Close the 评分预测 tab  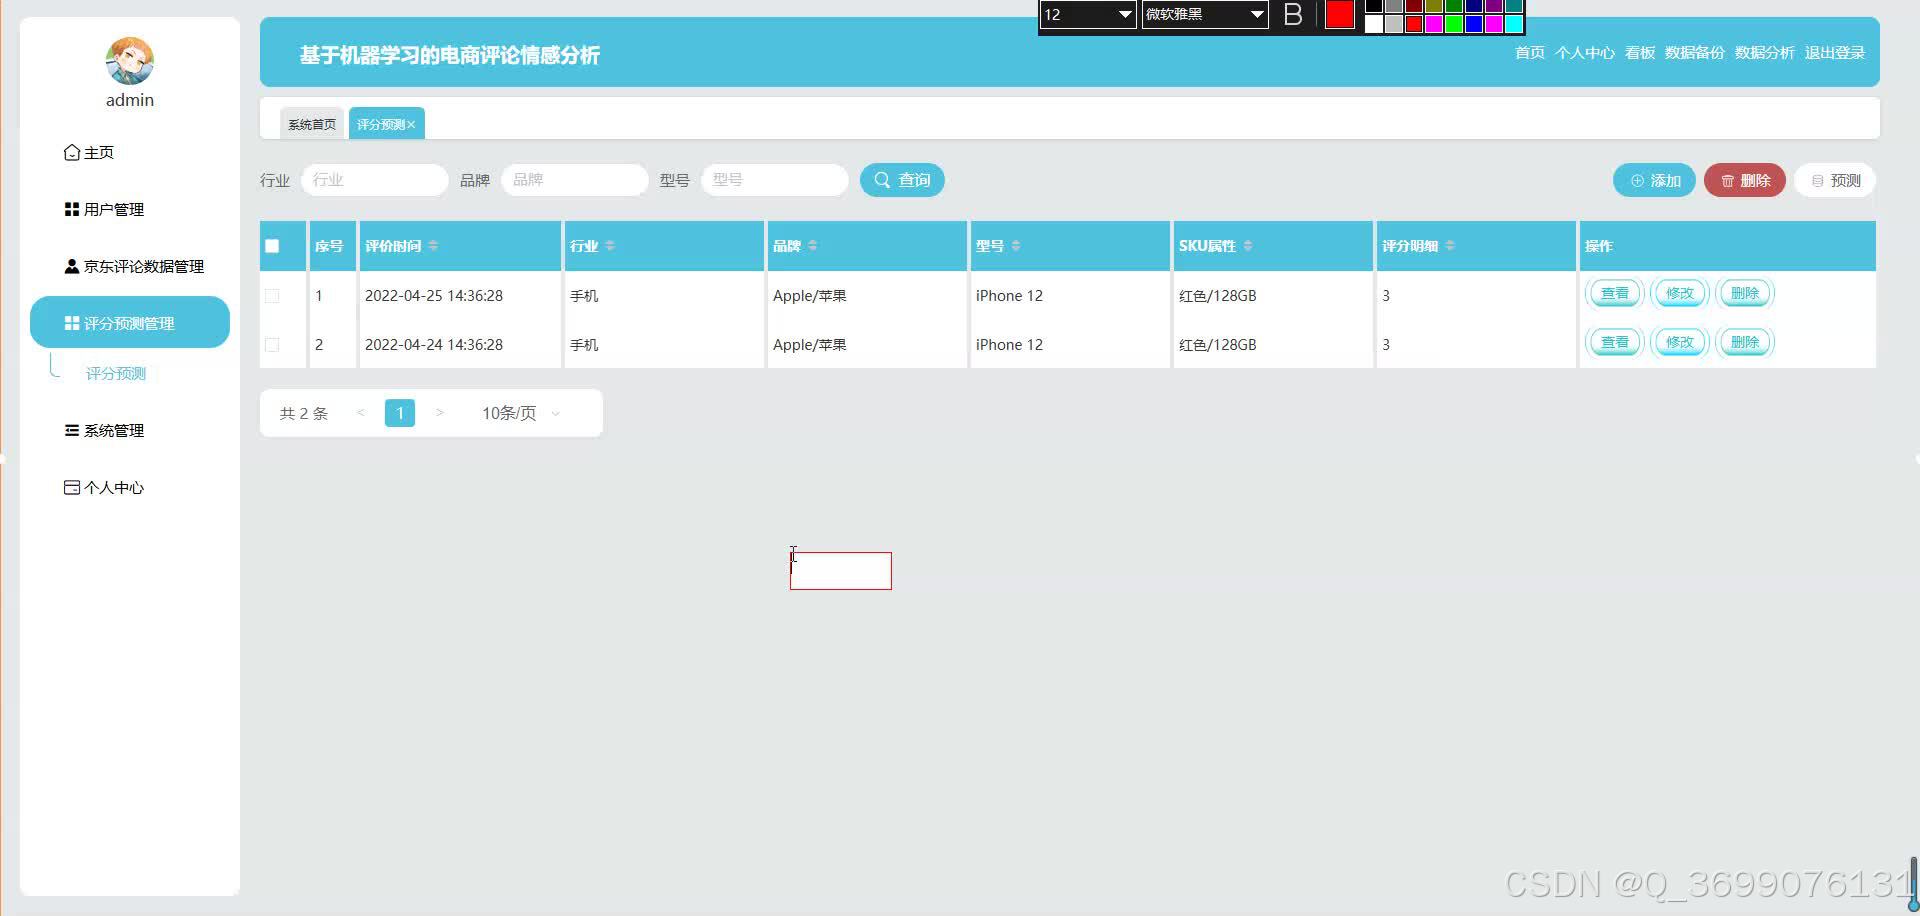click(411, 124)
